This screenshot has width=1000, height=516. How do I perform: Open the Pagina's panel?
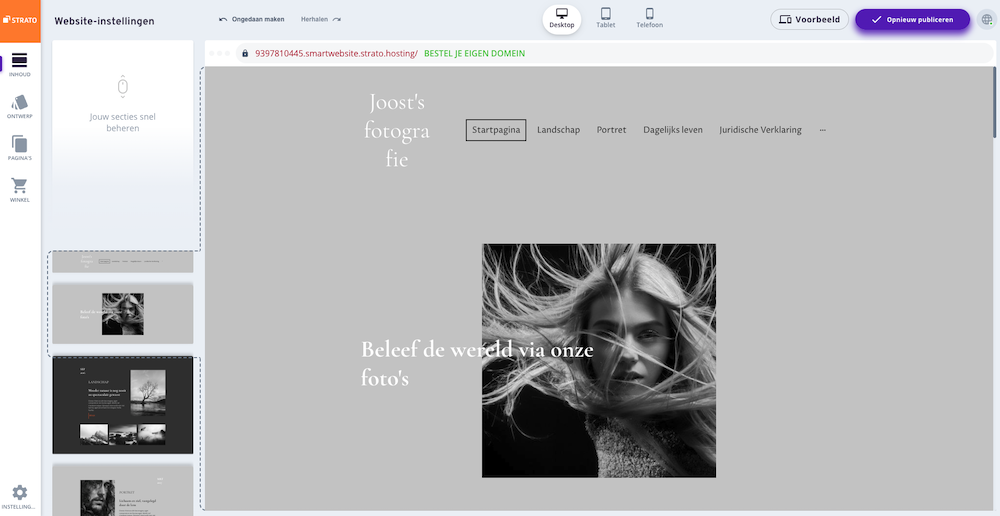20,149
